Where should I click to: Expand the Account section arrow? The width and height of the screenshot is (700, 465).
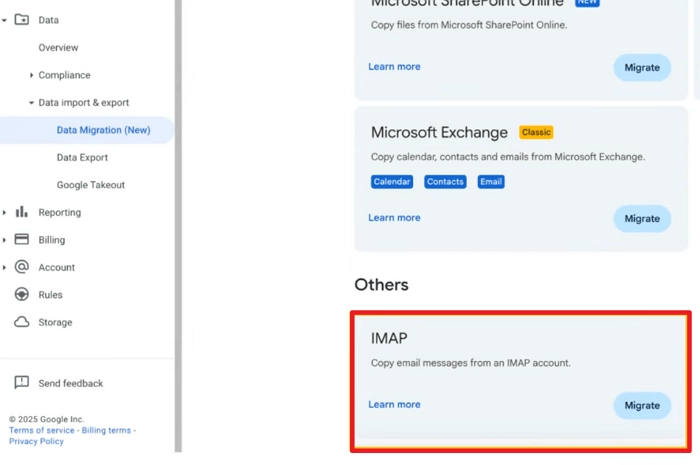[4, 267]
